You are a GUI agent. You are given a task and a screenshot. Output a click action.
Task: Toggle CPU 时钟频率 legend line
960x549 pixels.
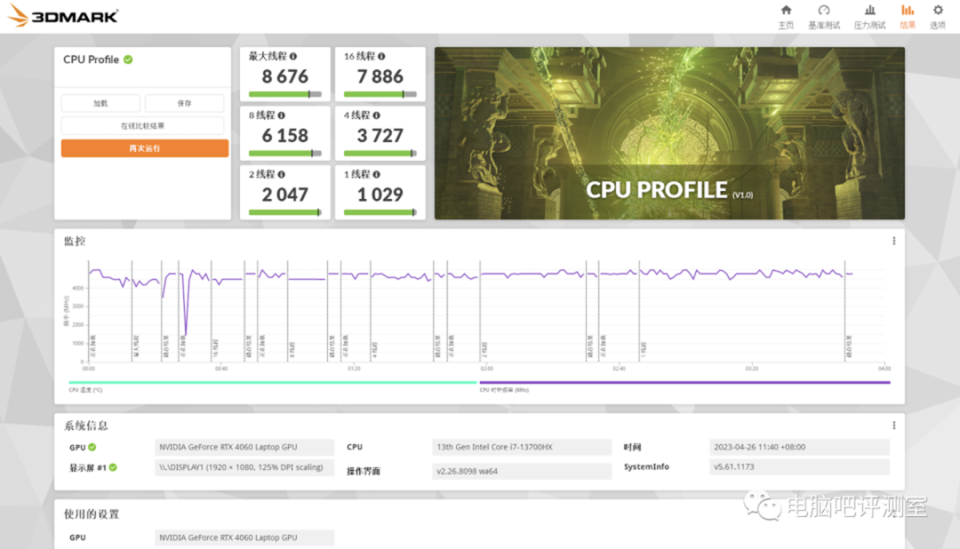(684, 383)
